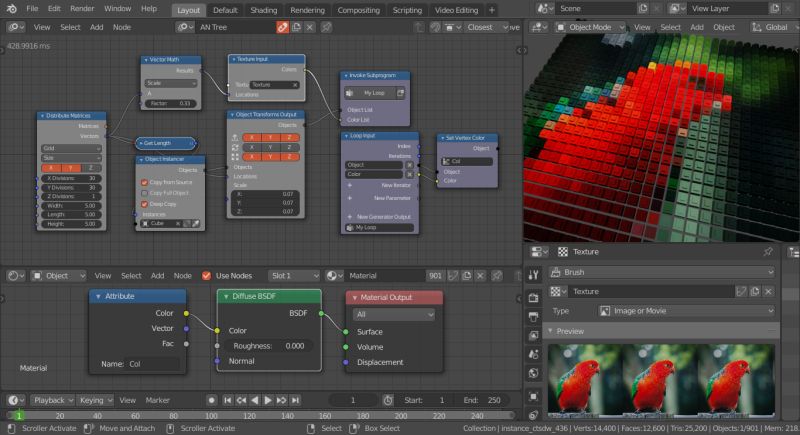Click the Blender logo icon
Image resolution: width=800 pixels, height=435 pixels.
tap(11, 9)
